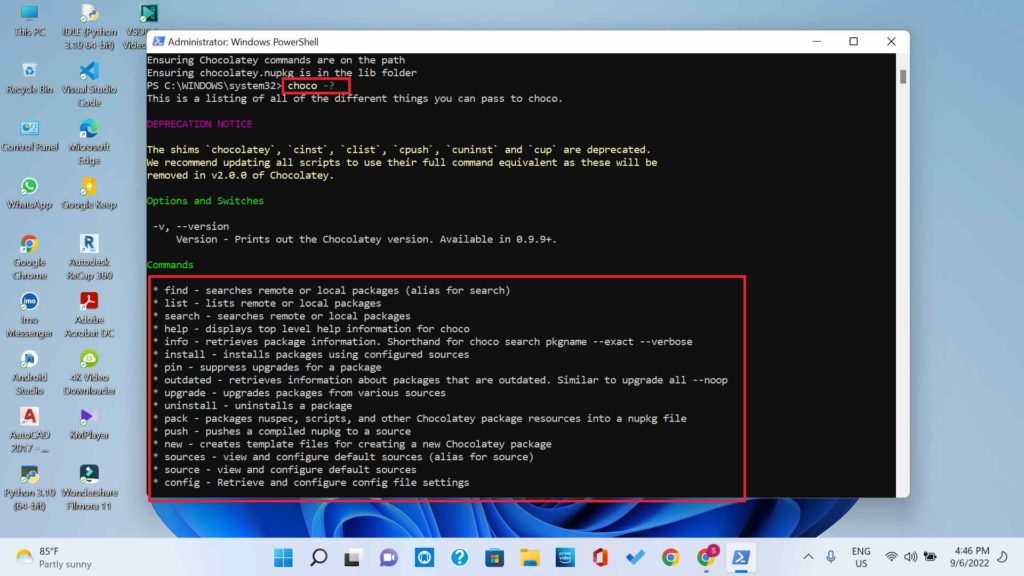Click the 'uninstall - uninstalls a package' line
This screenshot has height=576, width=1024.
click(x=252, y=406)
